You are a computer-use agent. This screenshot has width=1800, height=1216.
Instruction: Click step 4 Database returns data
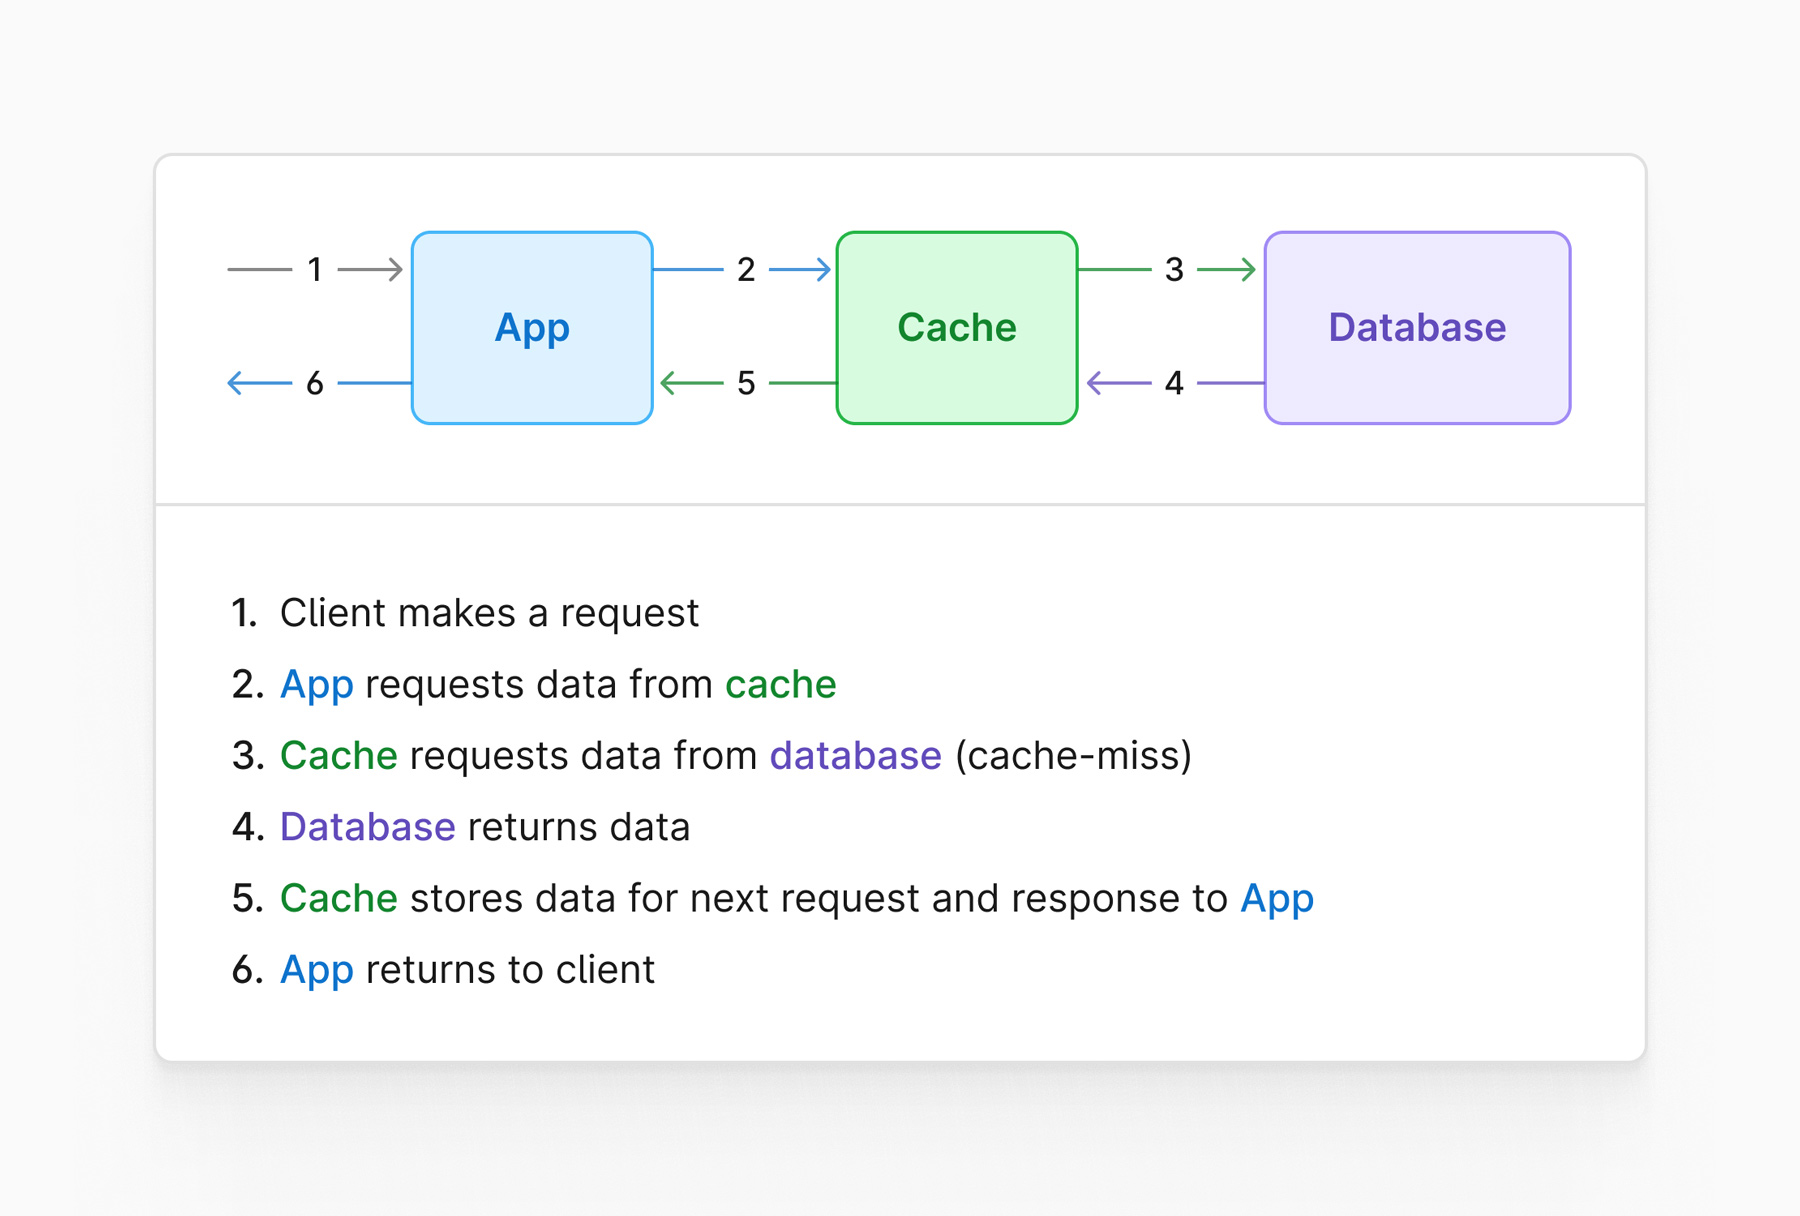pos(485,826)
